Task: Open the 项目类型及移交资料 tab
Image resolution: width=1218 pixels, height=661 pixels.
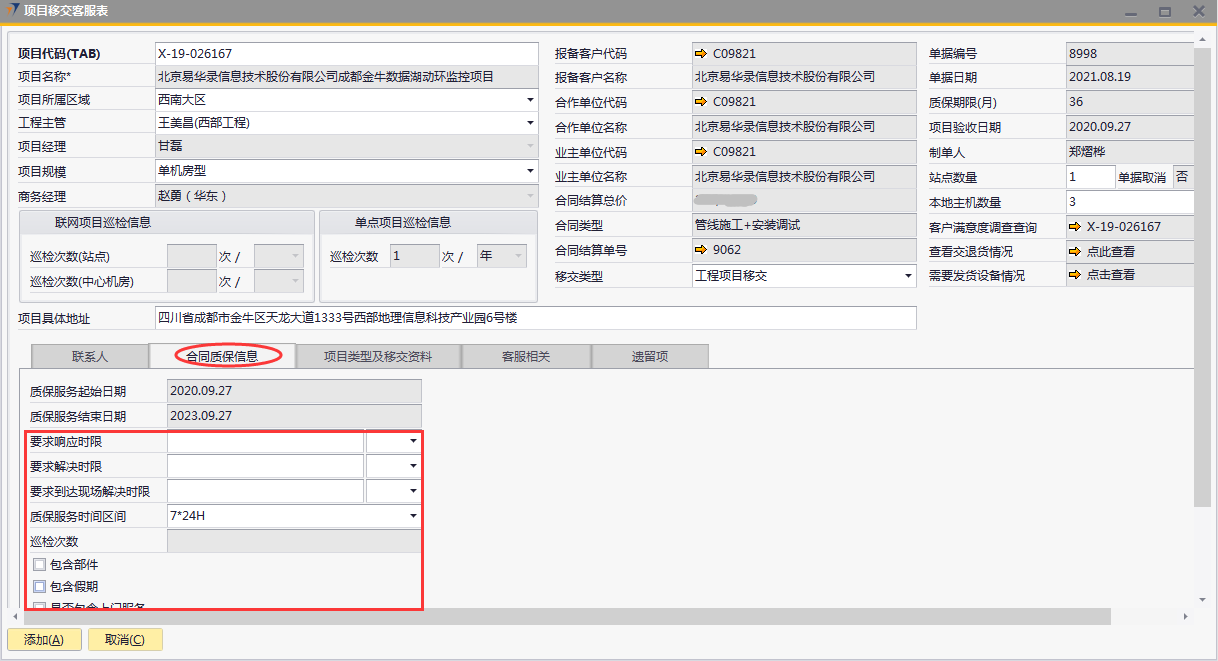Action: pyautogui.click(x=378, y=356)
